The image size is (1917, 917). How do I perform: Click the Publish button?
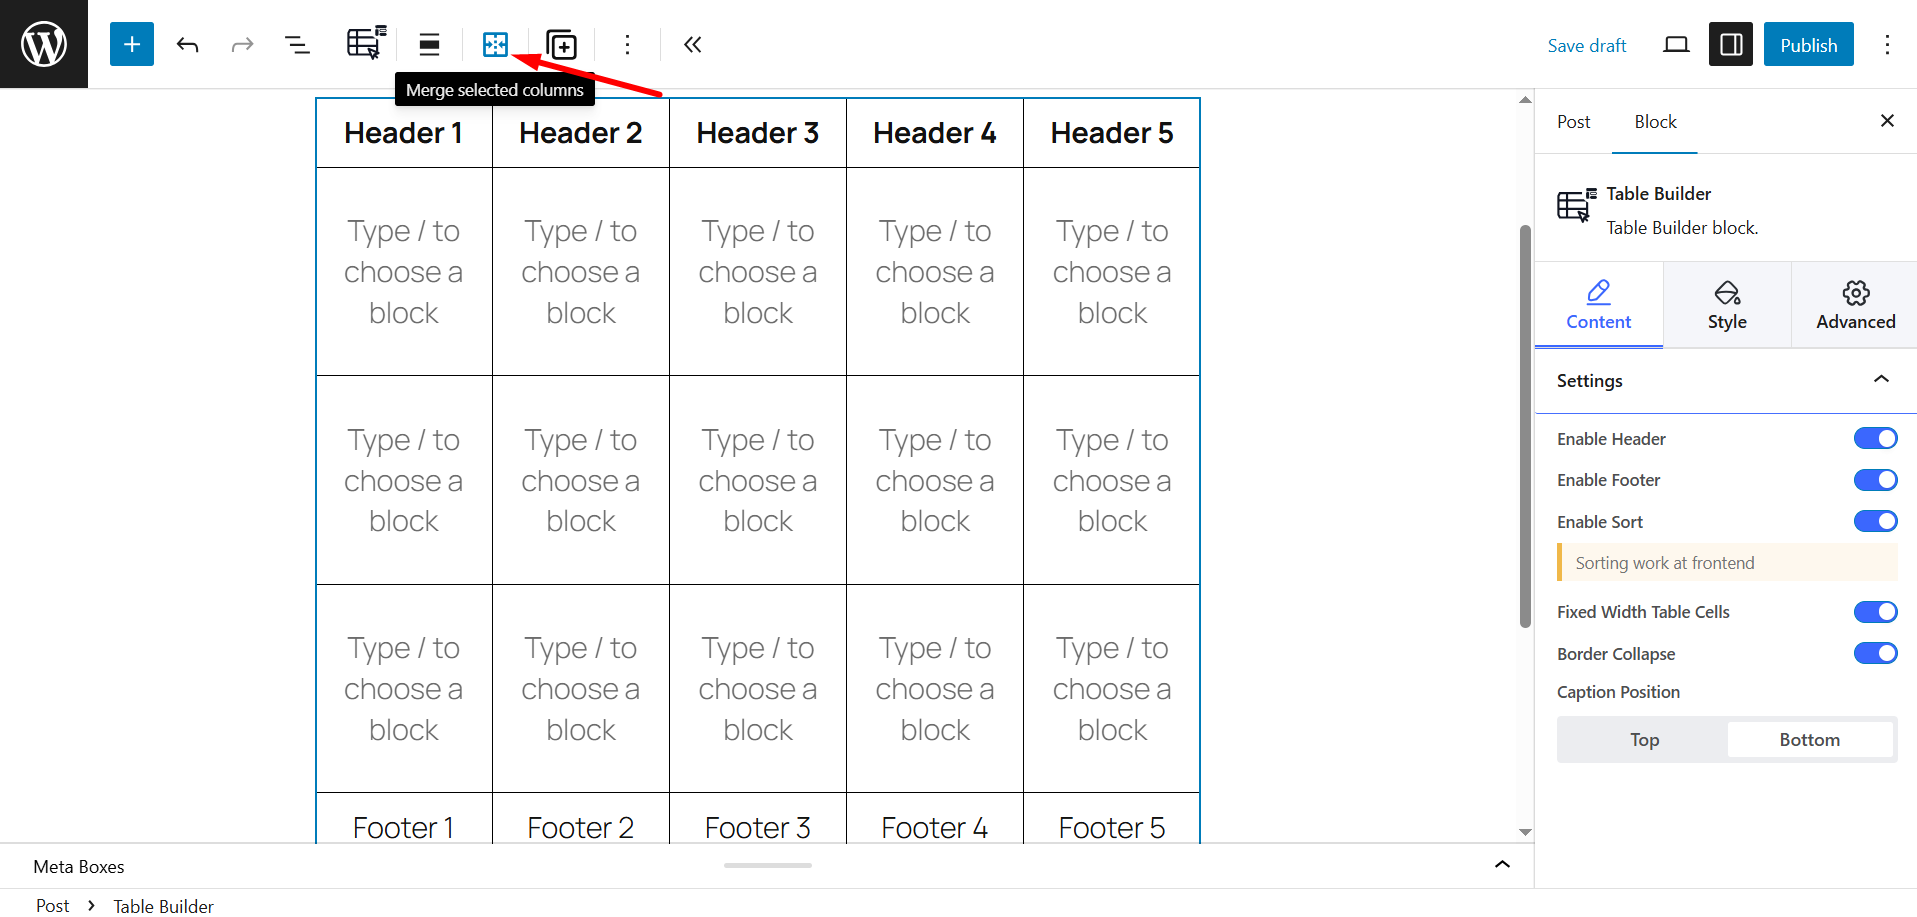[x=1808, y=44]
